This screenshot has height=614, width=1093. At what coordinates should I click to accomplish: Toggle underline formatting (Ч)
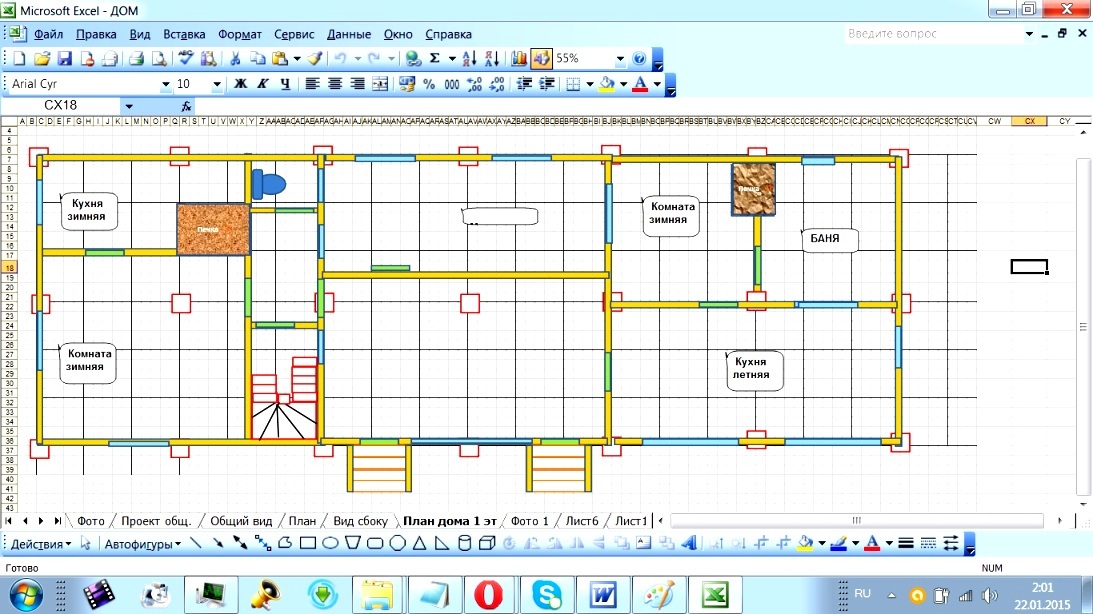click(285, 84)
